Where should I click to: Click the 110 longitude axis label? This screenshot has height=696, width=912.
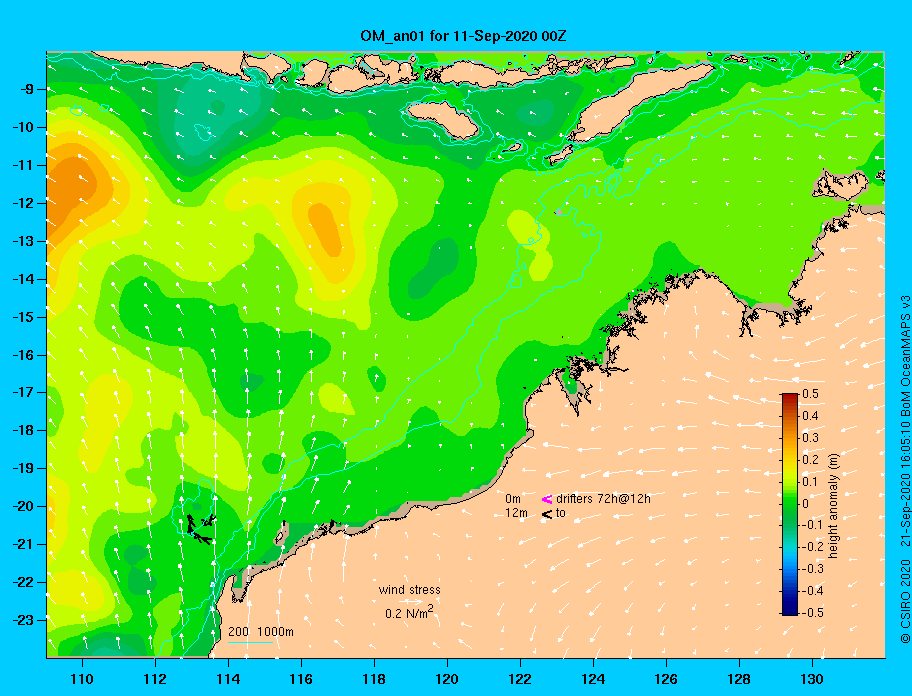(82, 679)
